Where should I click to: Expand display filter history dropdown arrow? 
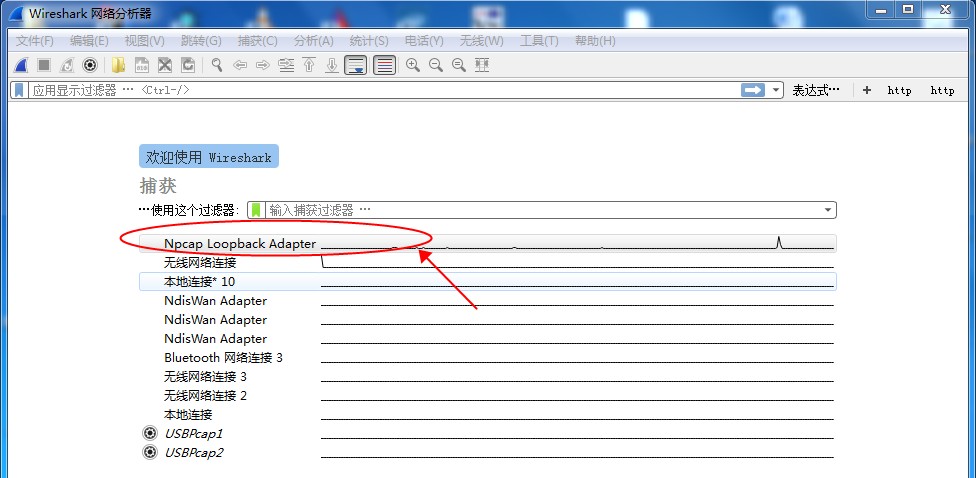tap(776, 90)
